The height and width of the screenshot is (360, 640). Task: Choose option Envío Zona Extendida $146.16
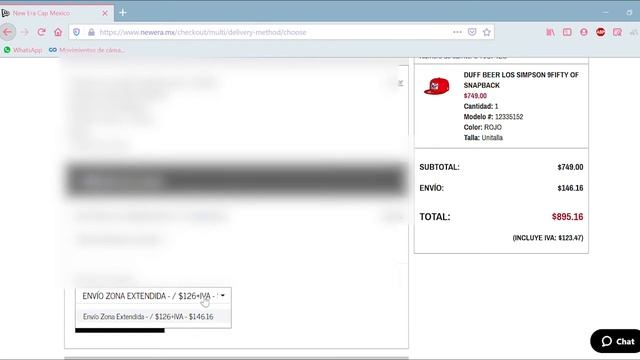153,317
